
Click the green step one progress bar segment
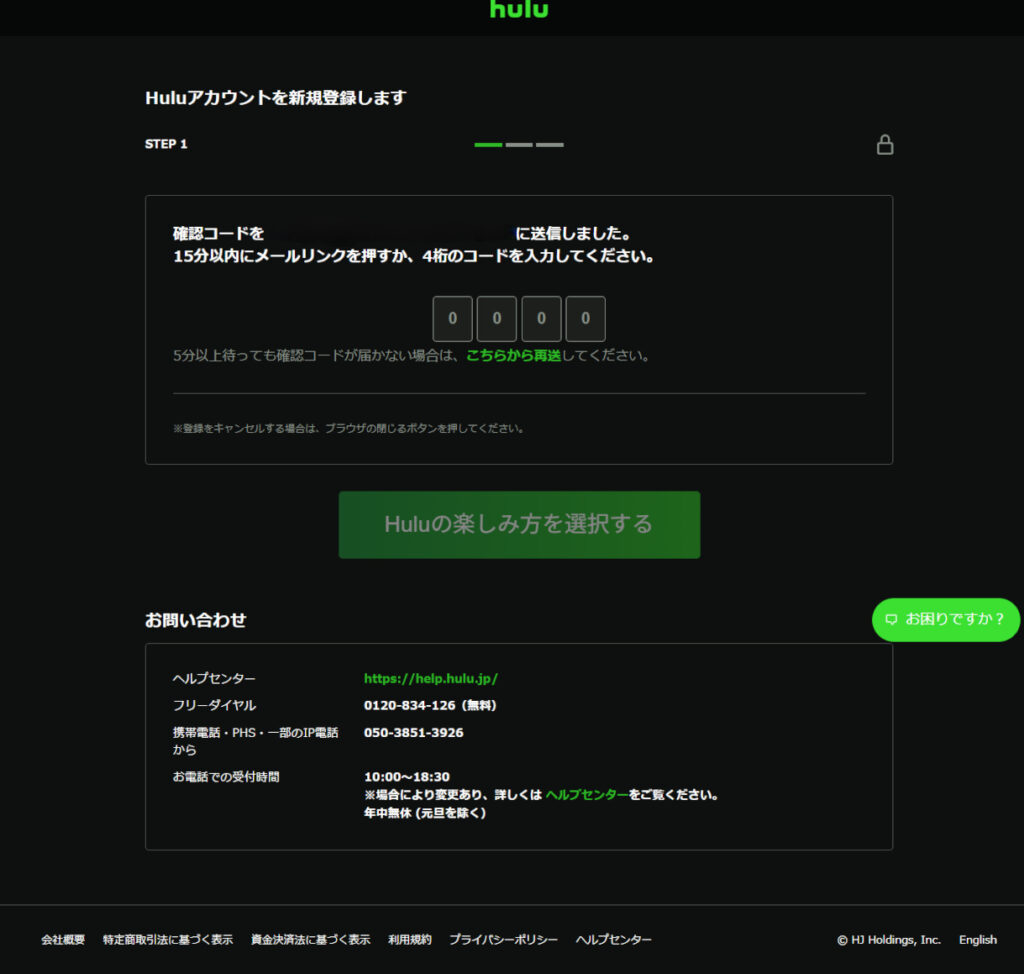click(488, 144)
